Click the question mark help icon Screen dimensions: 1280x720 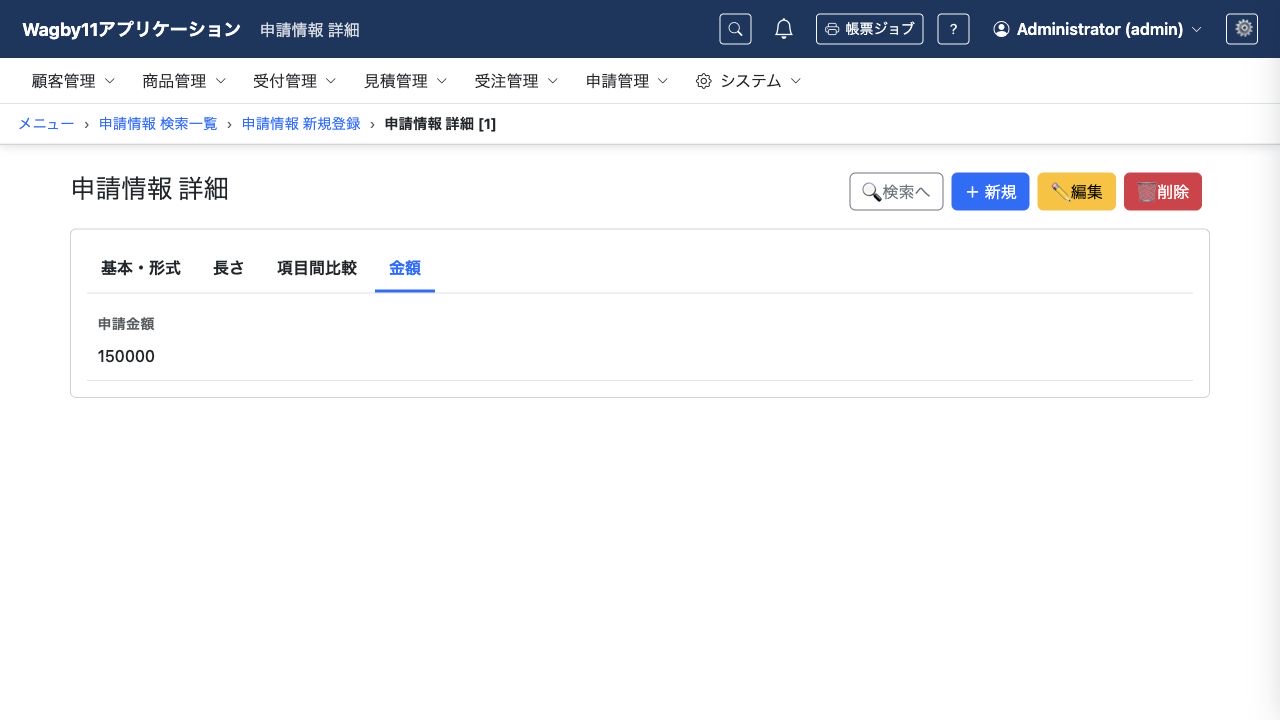pos(953,29)
